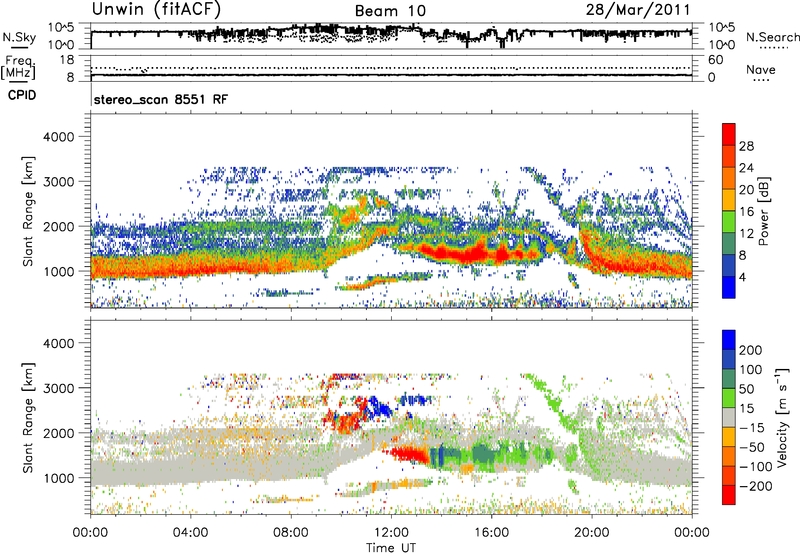800x554 pixels.
Task: Click the 'Power [dB]' colorbar title
Action: [764, 211]
